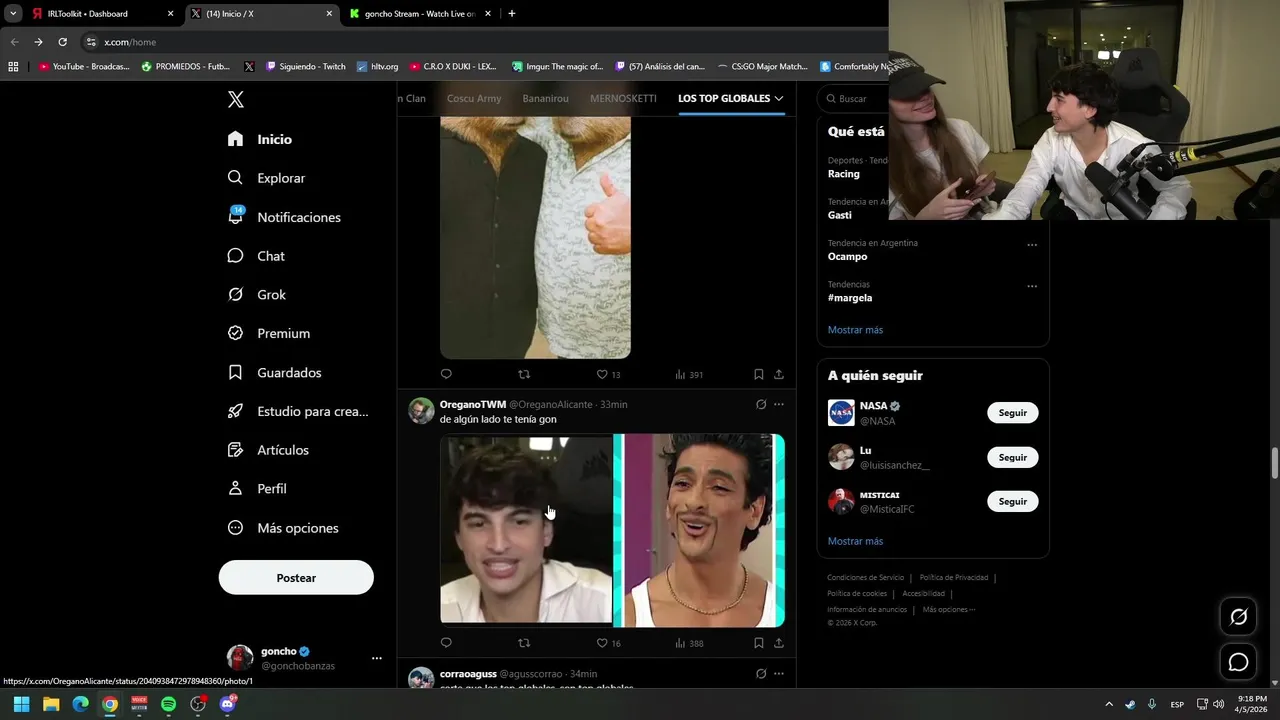Image resolution: width=1280 pixels, height=720 pixels.
Task: Open Grok explain on corraoaguss post
Action: [761, 673]
